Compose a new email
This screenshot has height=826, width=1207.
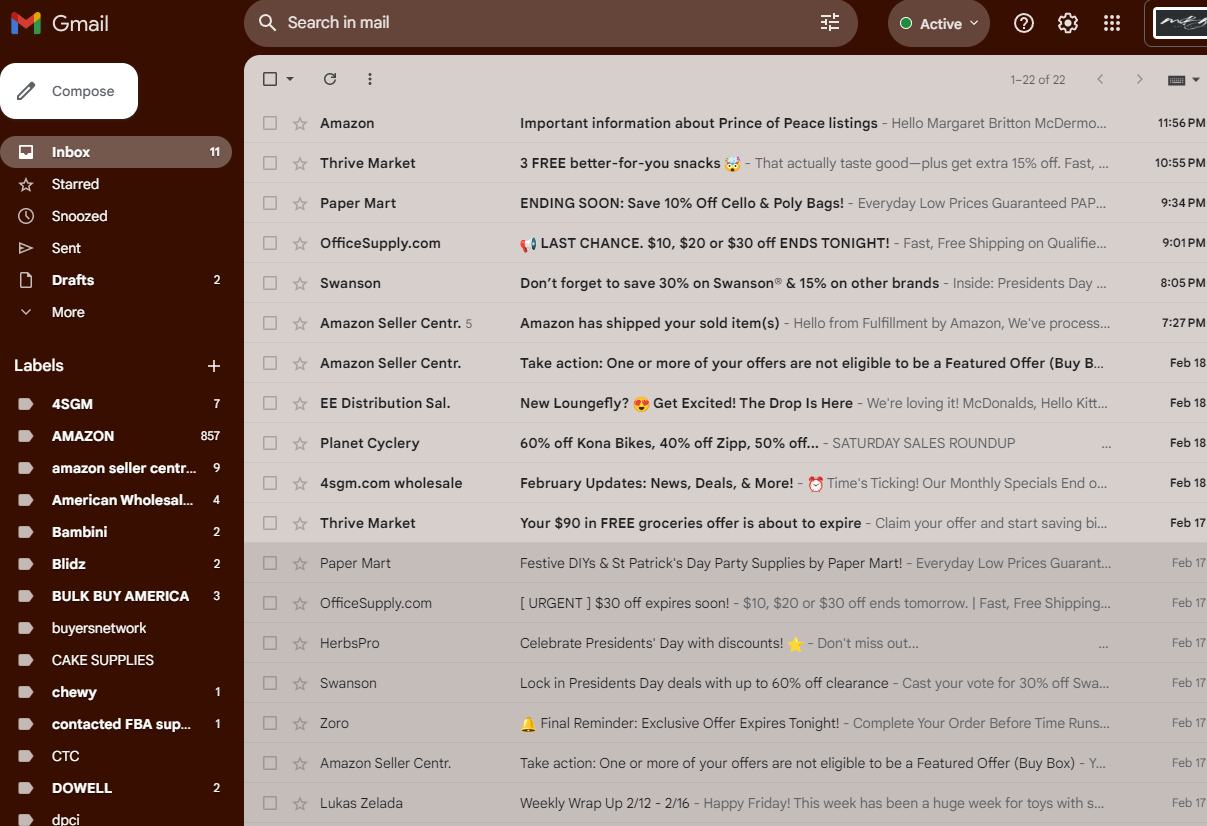(69, 91)
